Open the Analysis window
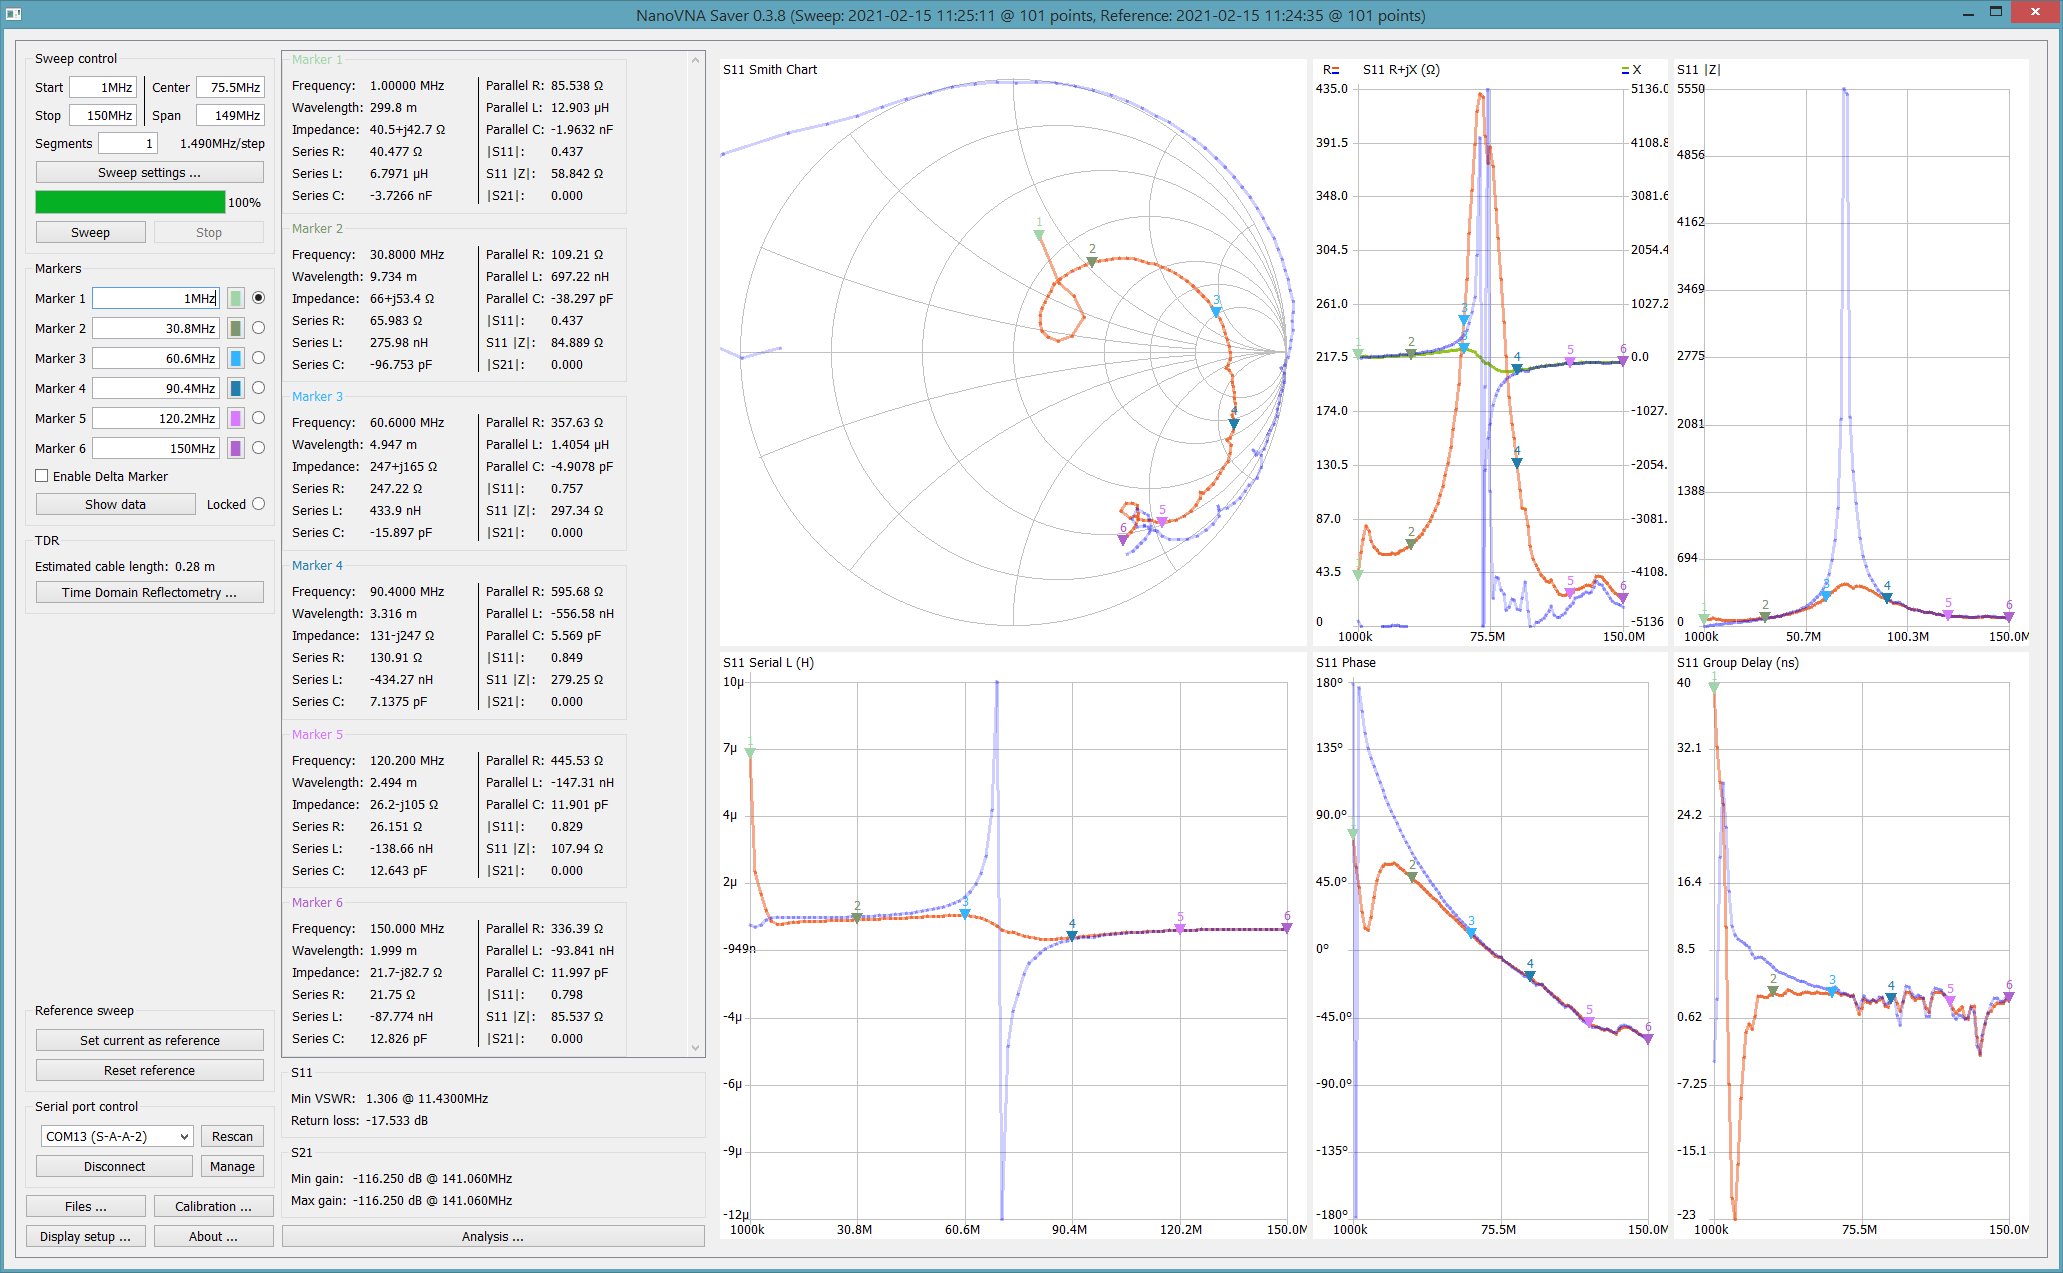The width and height of the screenshot is (2063, 1273). pos(493,1236)
